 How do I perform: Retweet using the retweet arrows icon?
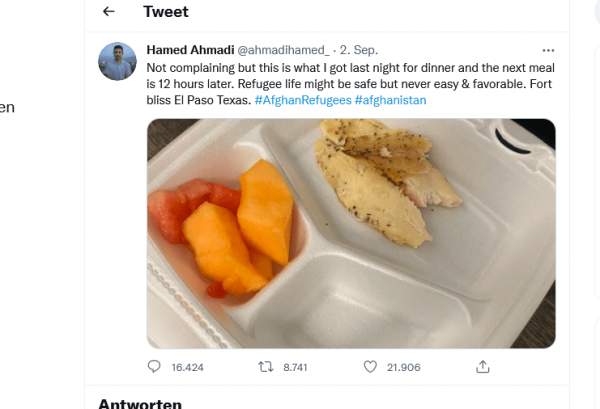pyautogui.click(x=266, y=367)
